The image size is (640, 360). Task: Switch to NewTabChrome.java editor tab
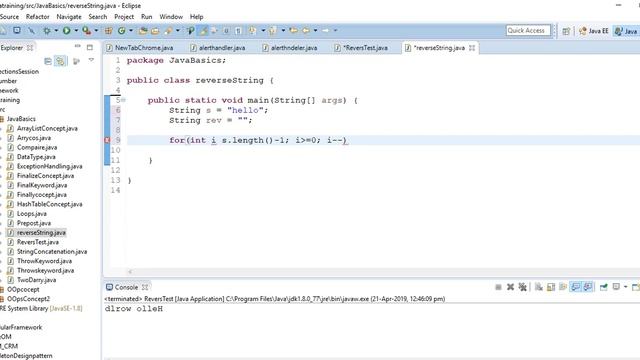[140, 48]
